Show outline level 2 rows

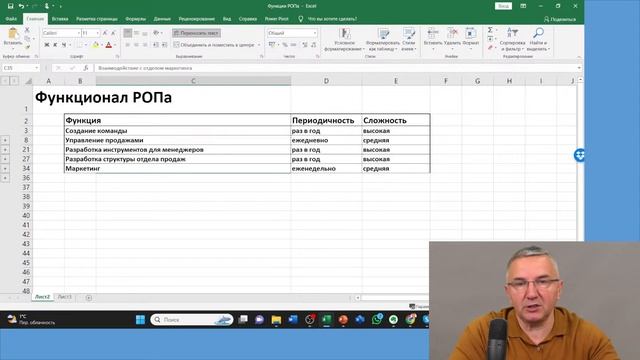point(14,81)
